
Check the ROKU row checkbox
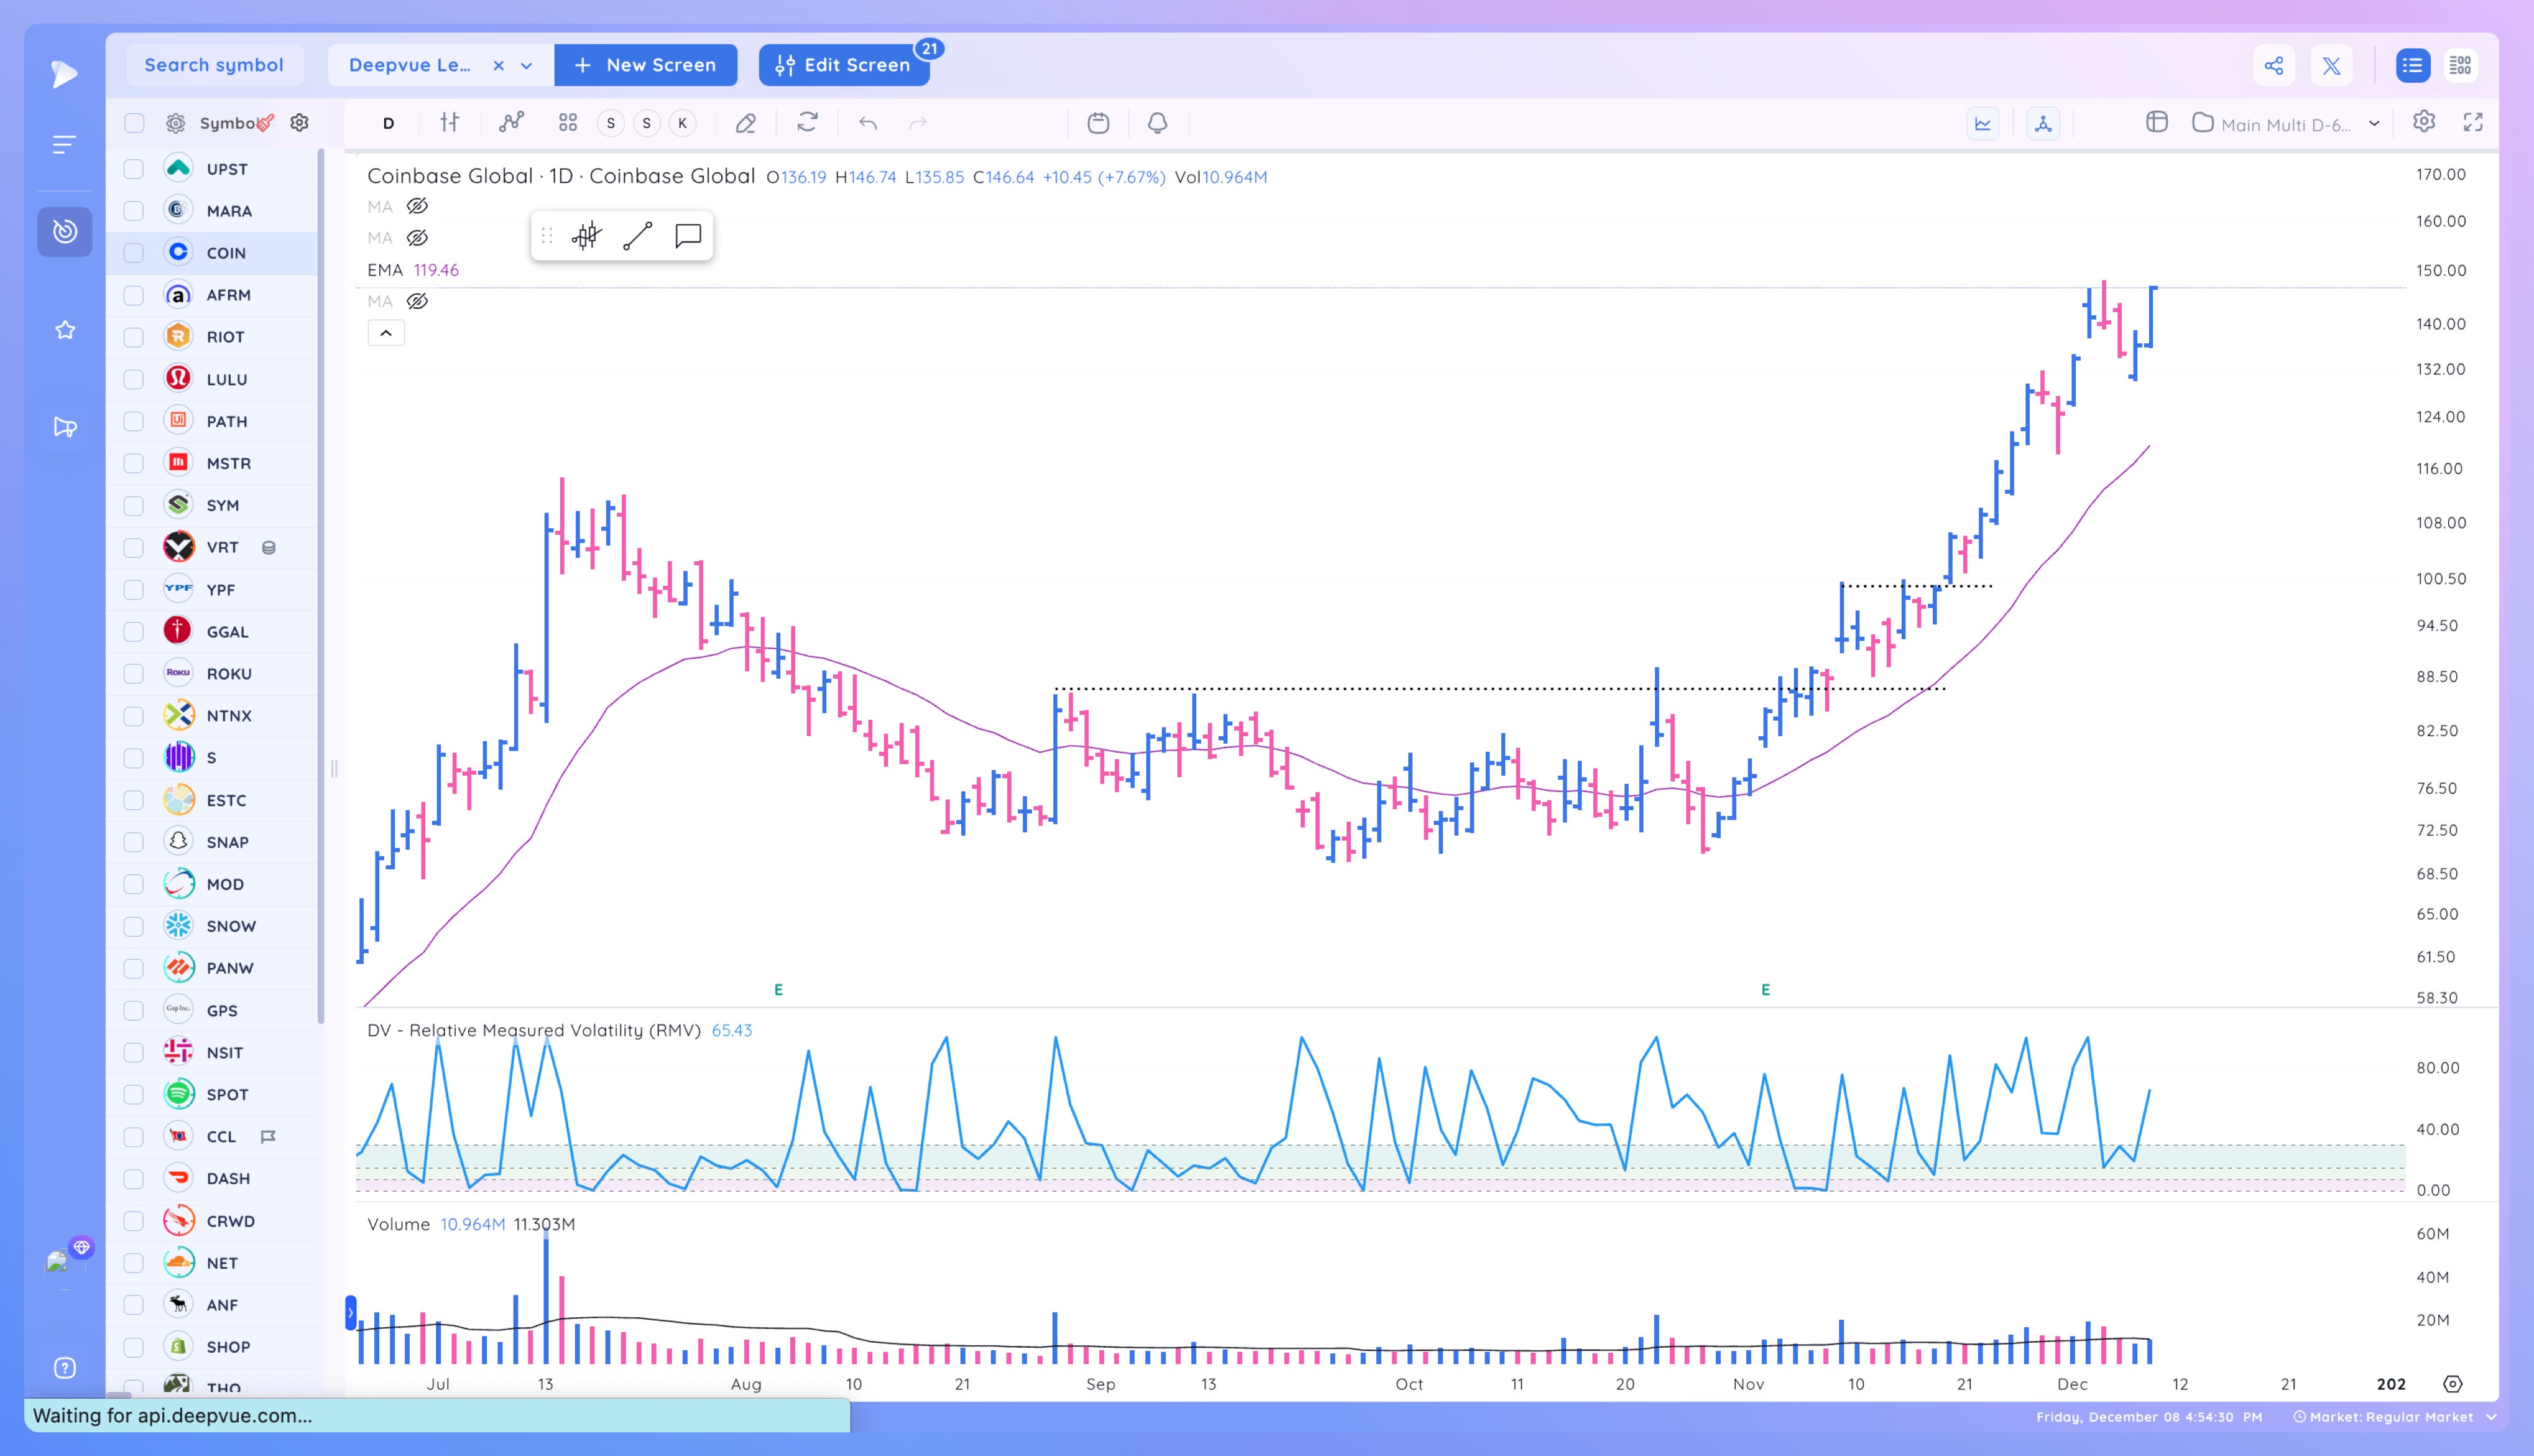pyautogui.click(x=134, y=674)
